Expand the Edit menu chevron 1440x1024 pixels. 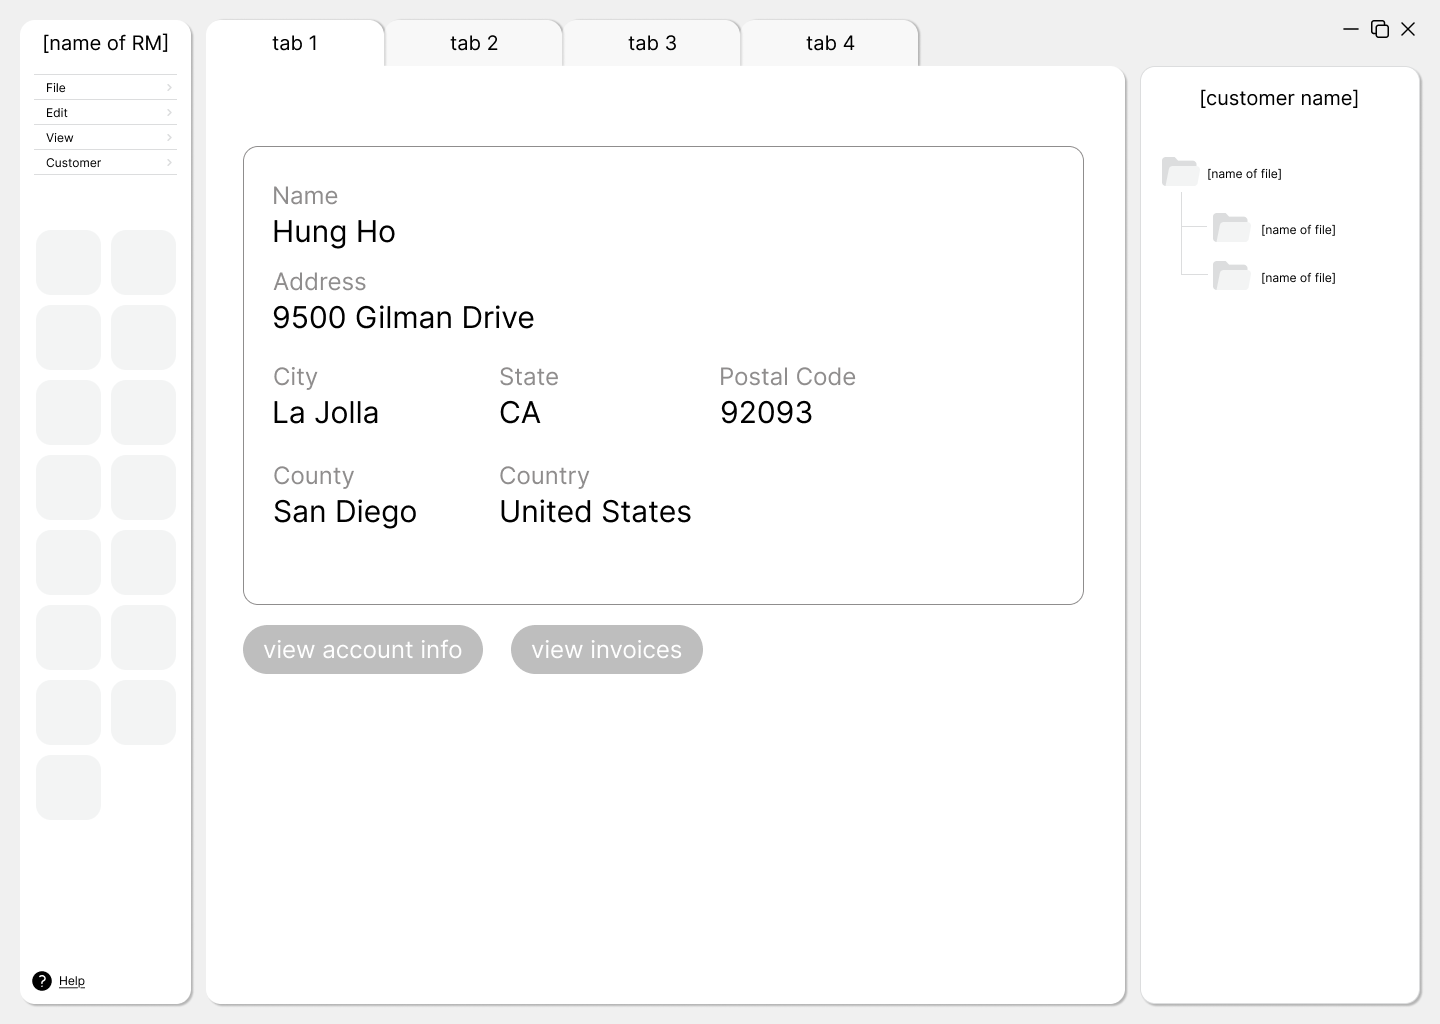pyautogui.click(x=169, y=112)
